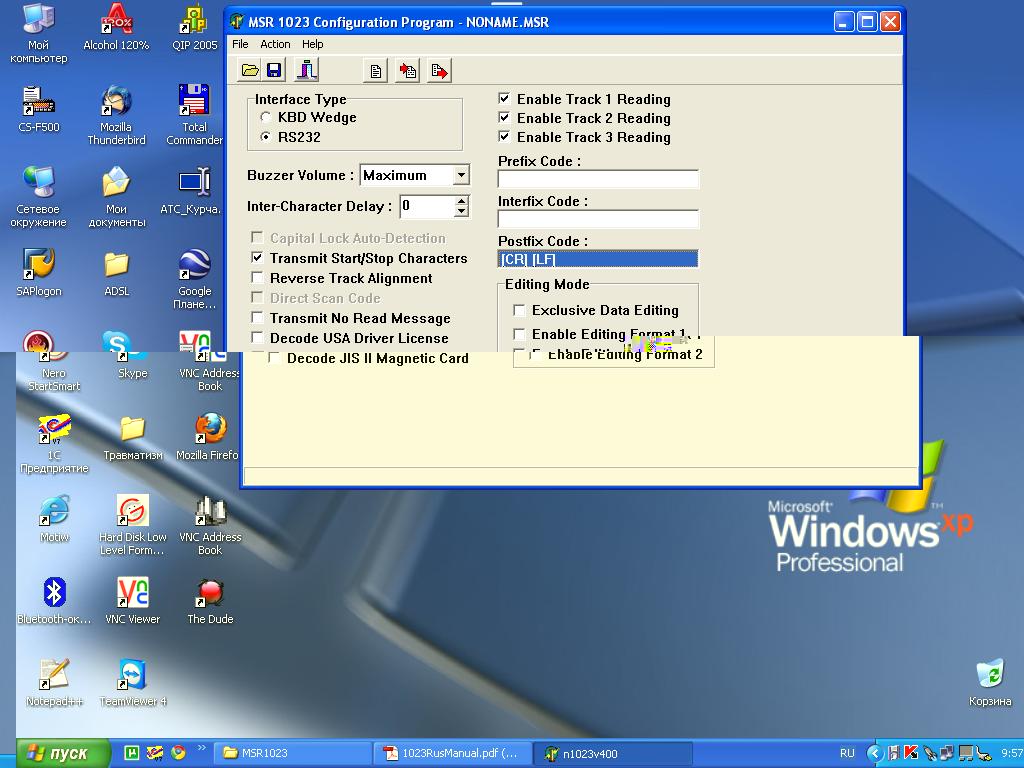
Task: Click the document with incoming red arrow icon
Action: [x=408, y=71]
